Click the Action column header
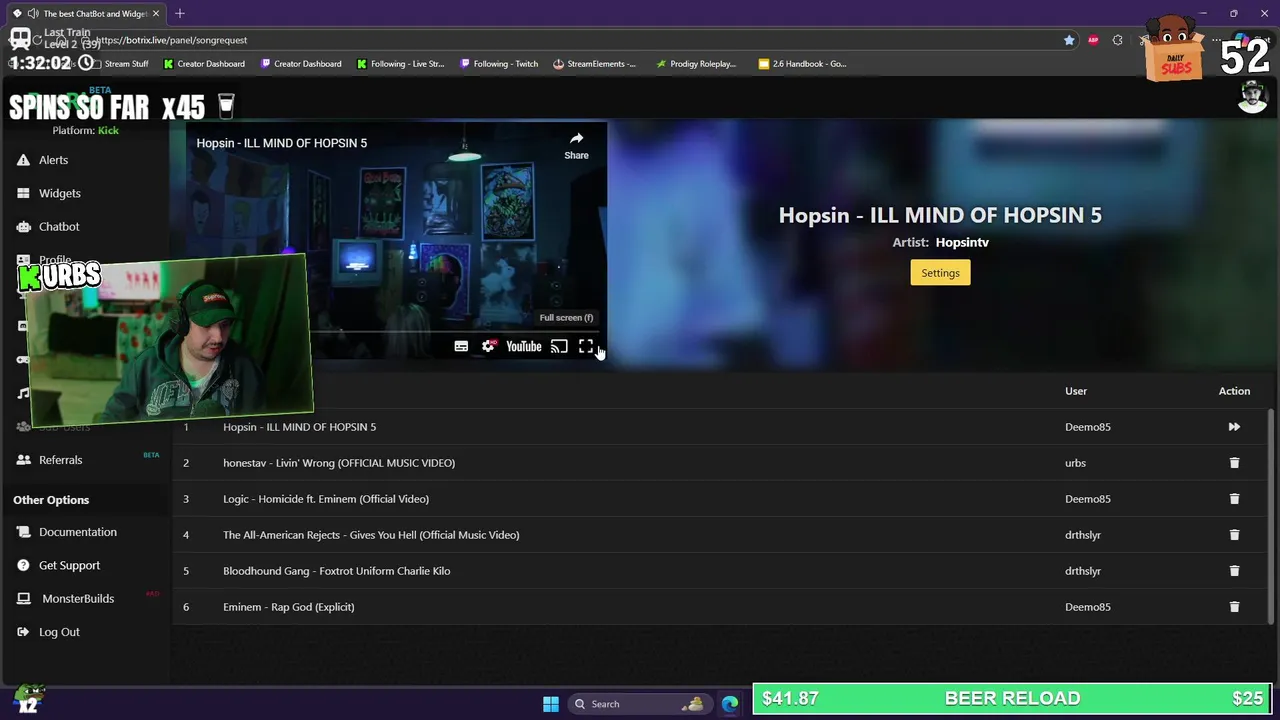The width and height of the screenshot is (1280, 720). pyautogui.click(x=1234, y=391)
